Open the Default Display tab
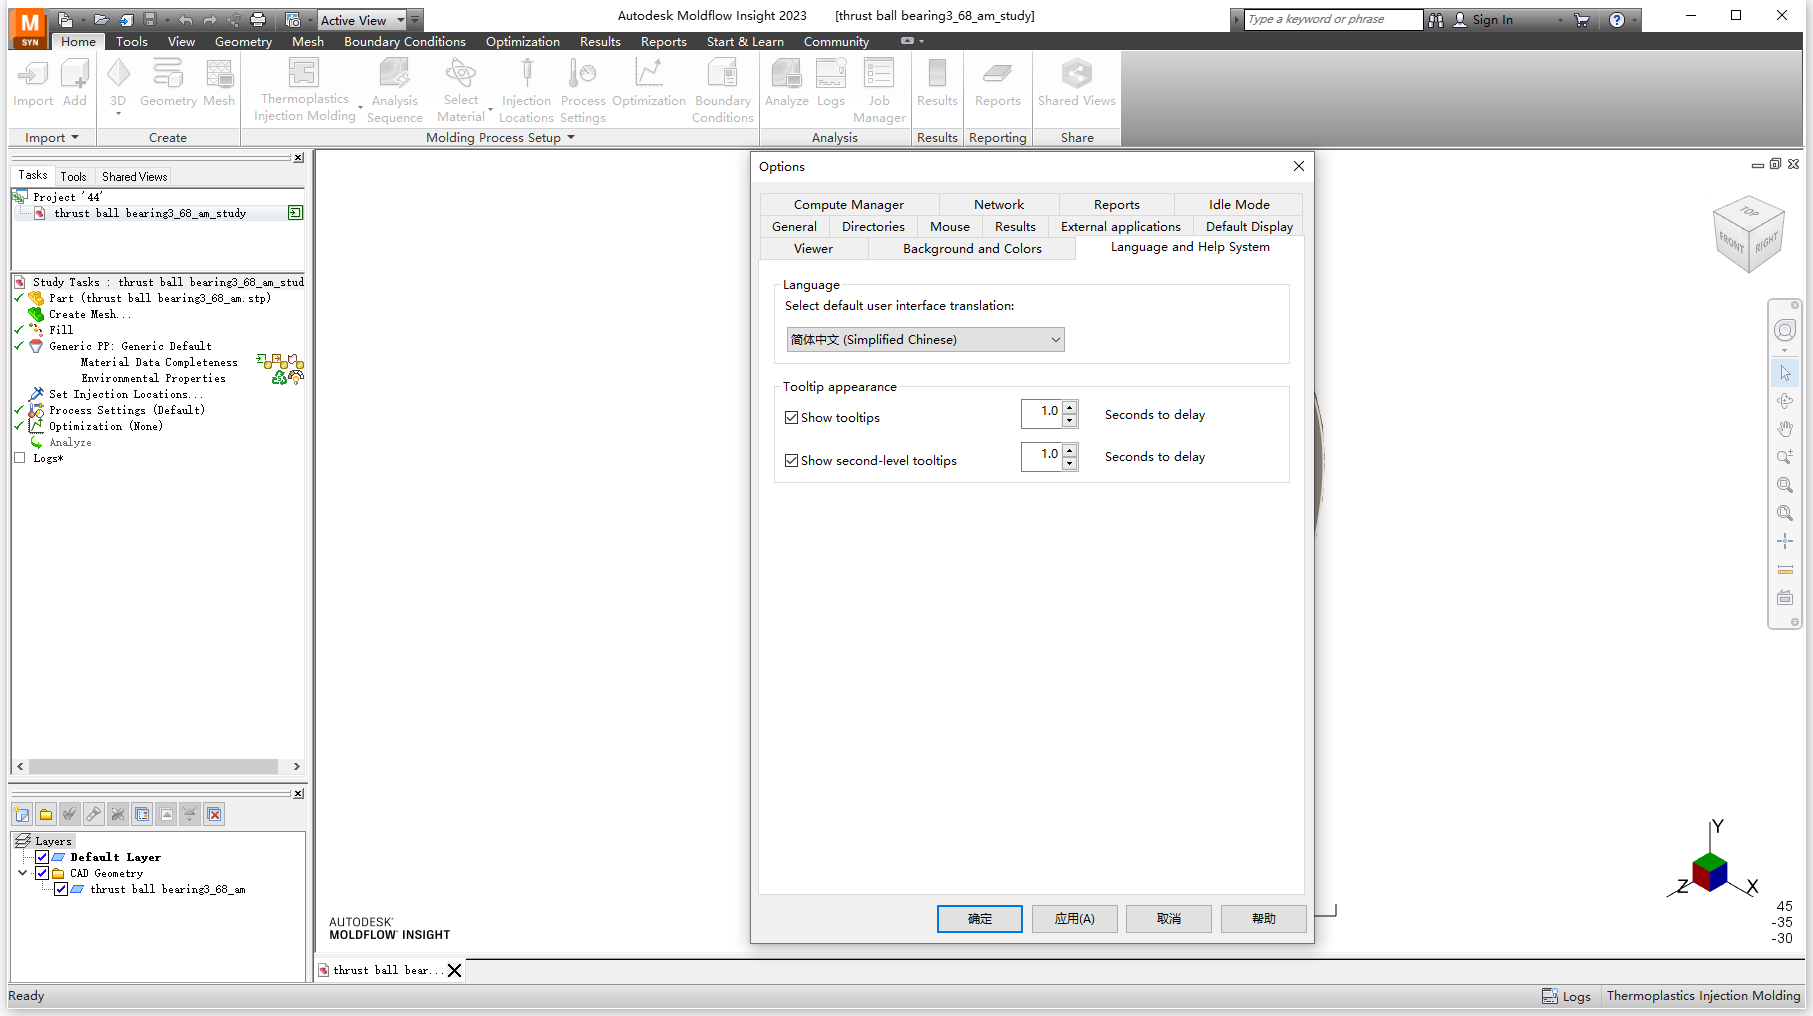The image size is (1813, 1016). click(1249, 227)
